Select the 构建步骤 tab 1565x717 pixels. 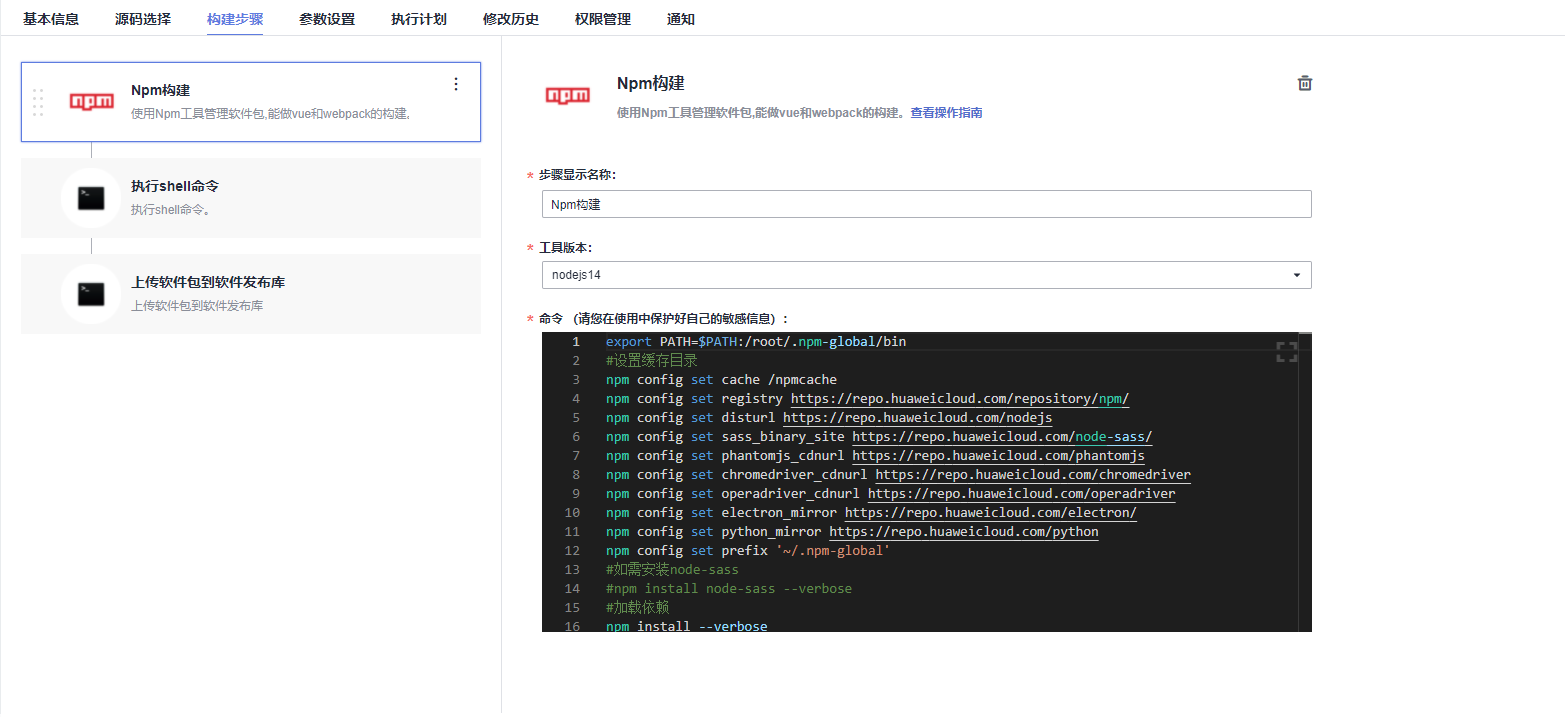pyautogui.click(x=235, y=19)
